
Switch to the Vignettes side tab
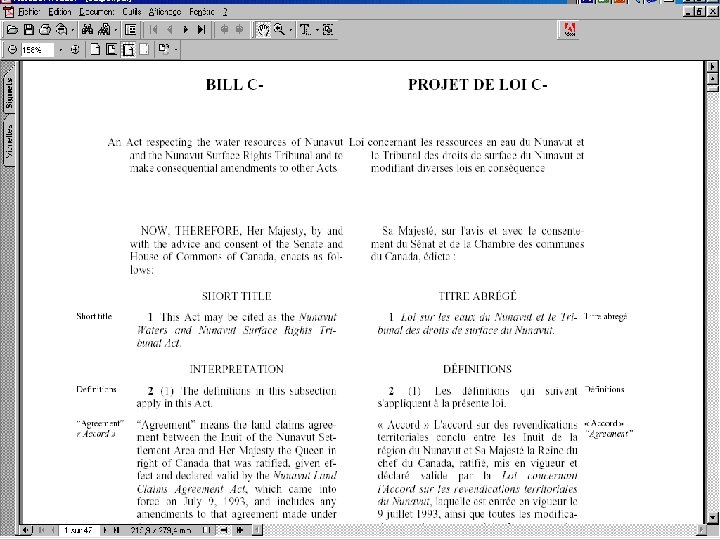click(x=9, y=141)
